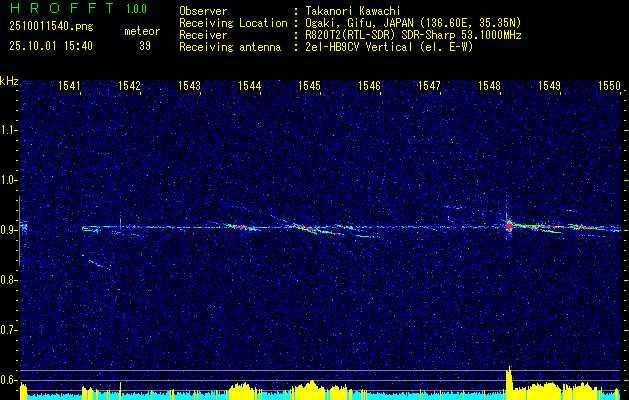Click the 1547 time axis label
The image size is (629, 400).
click(430, 85)
